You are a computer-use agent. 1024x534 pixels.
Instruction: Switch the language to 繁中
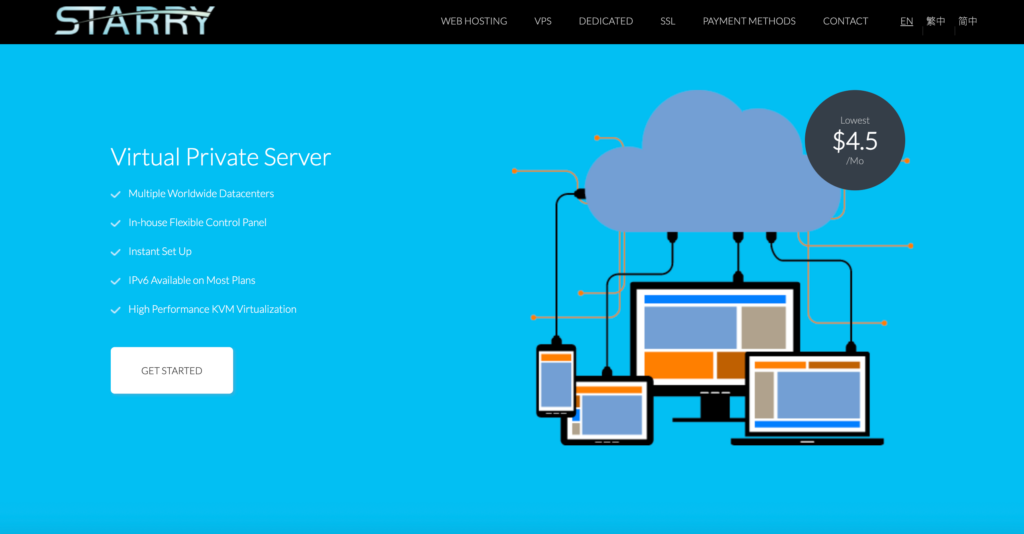tap(935, 21)
